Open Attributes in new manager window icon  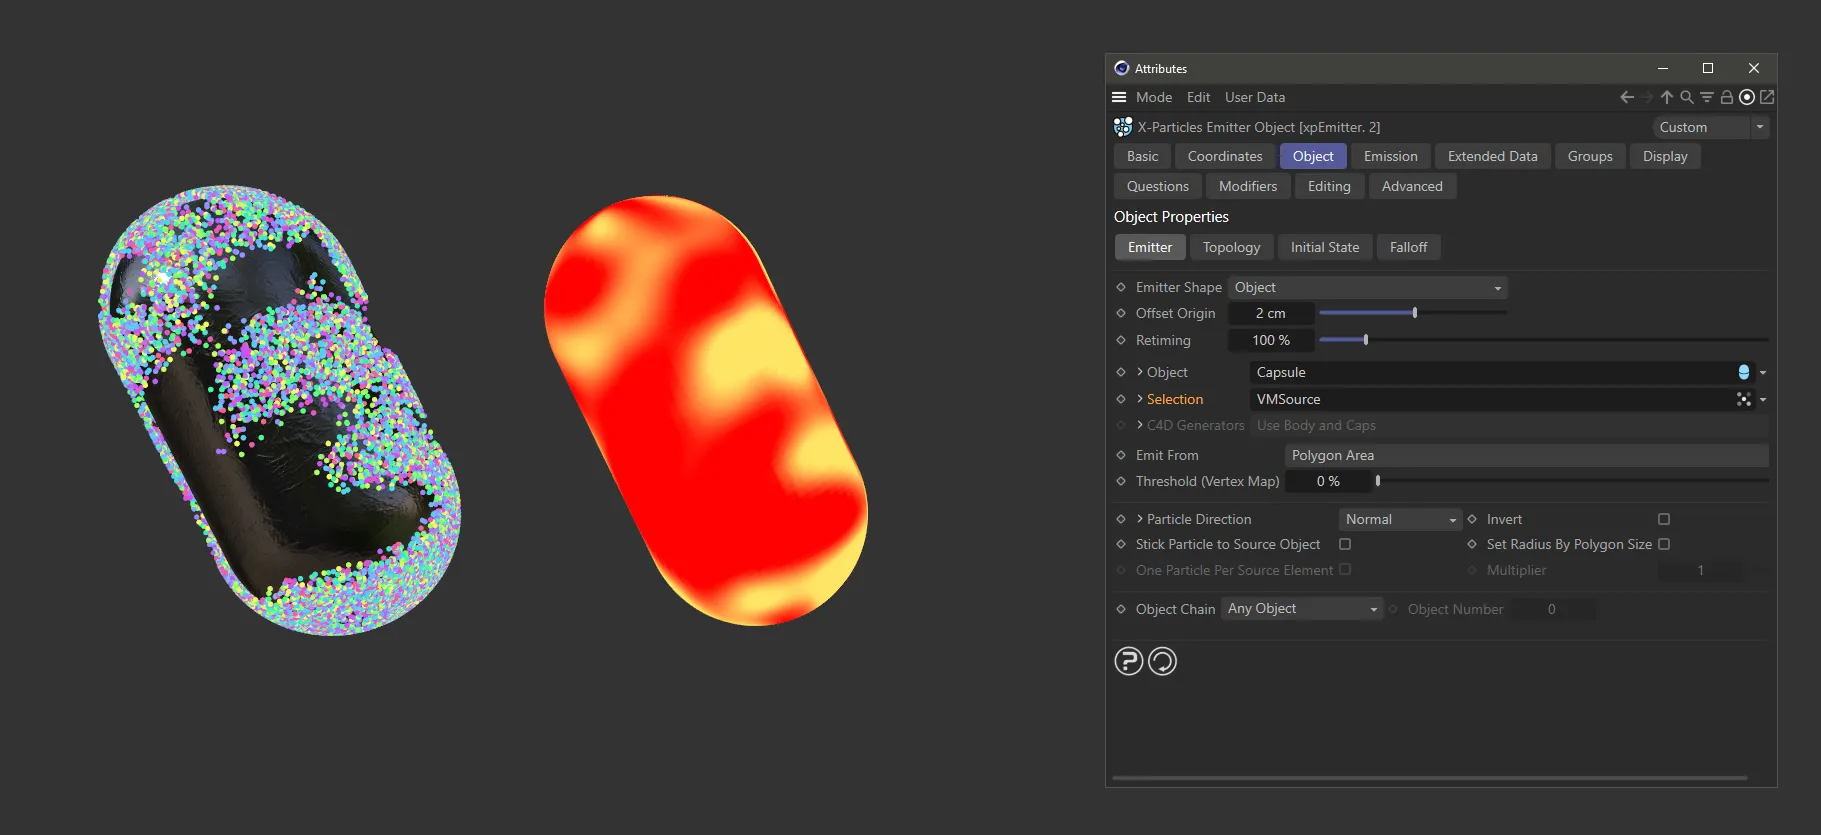(x=1767, y=97)
